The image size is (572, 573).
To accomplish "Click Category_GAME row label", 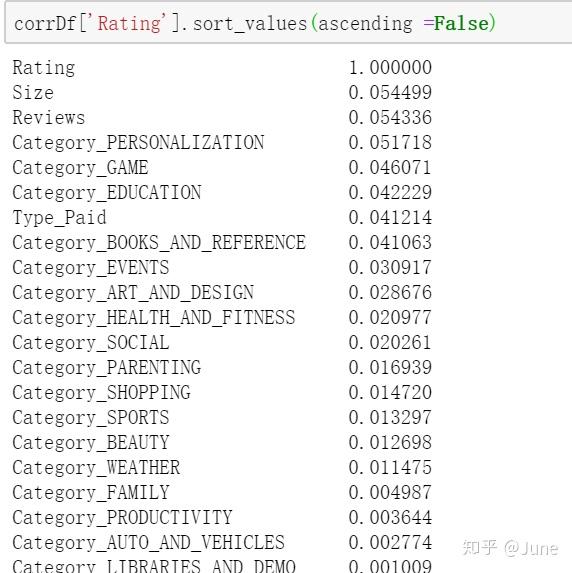I will [x=80, y=168].
